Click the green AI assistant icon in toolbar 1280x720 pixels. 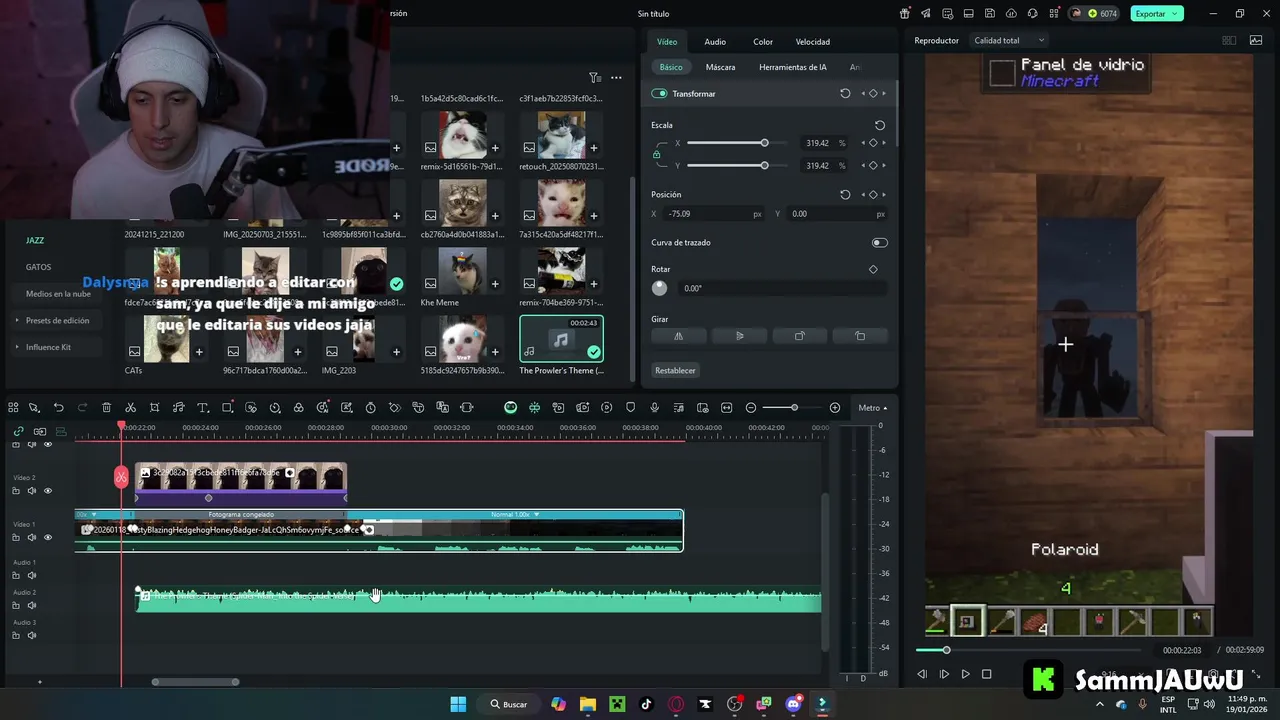(510, 408)
